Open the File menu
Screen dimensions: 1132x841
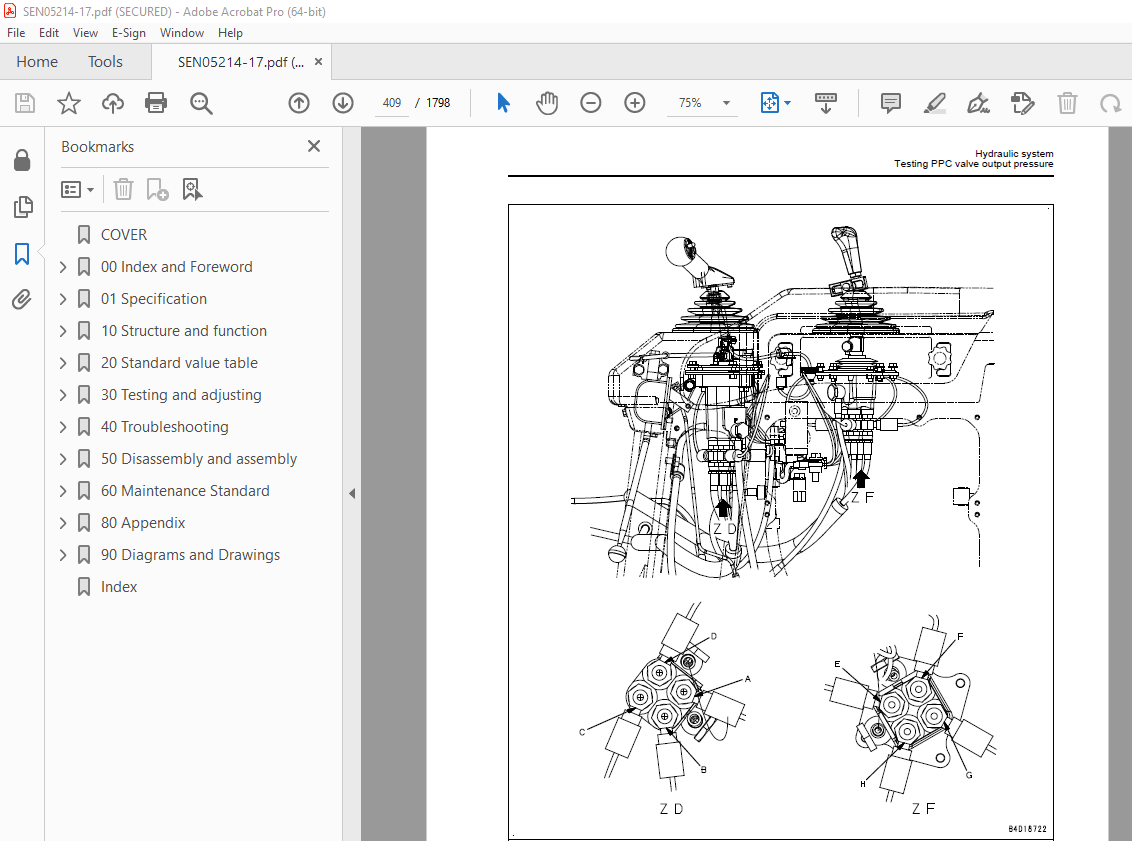[16, 32]
